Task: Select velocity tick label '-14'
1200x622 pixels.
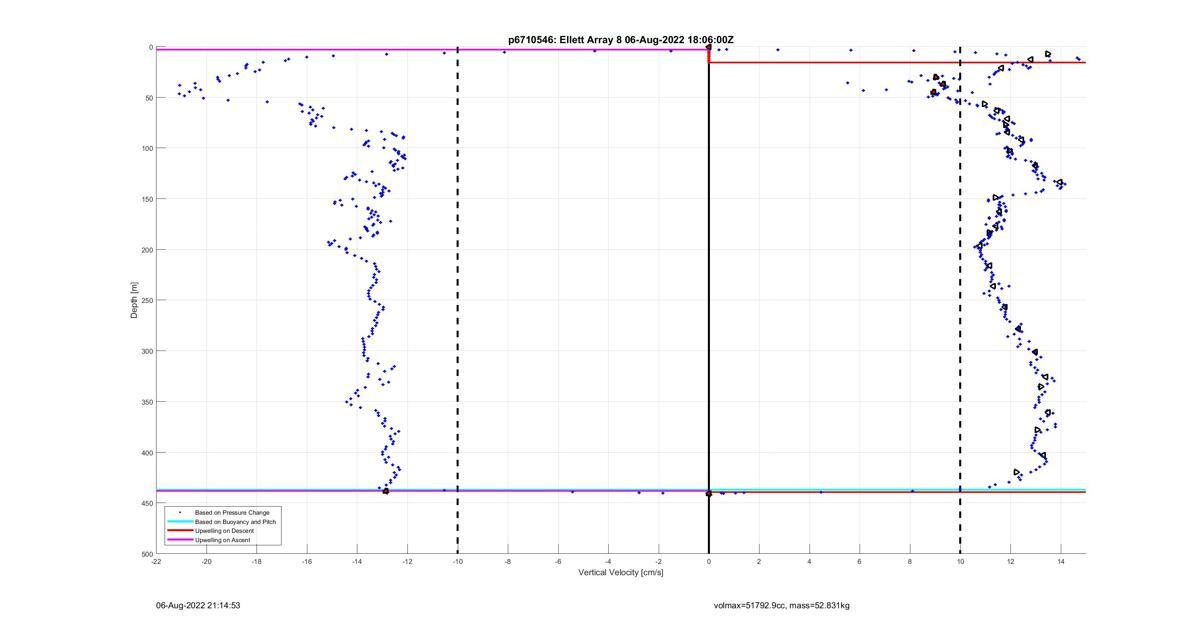Action: point(357,561)
